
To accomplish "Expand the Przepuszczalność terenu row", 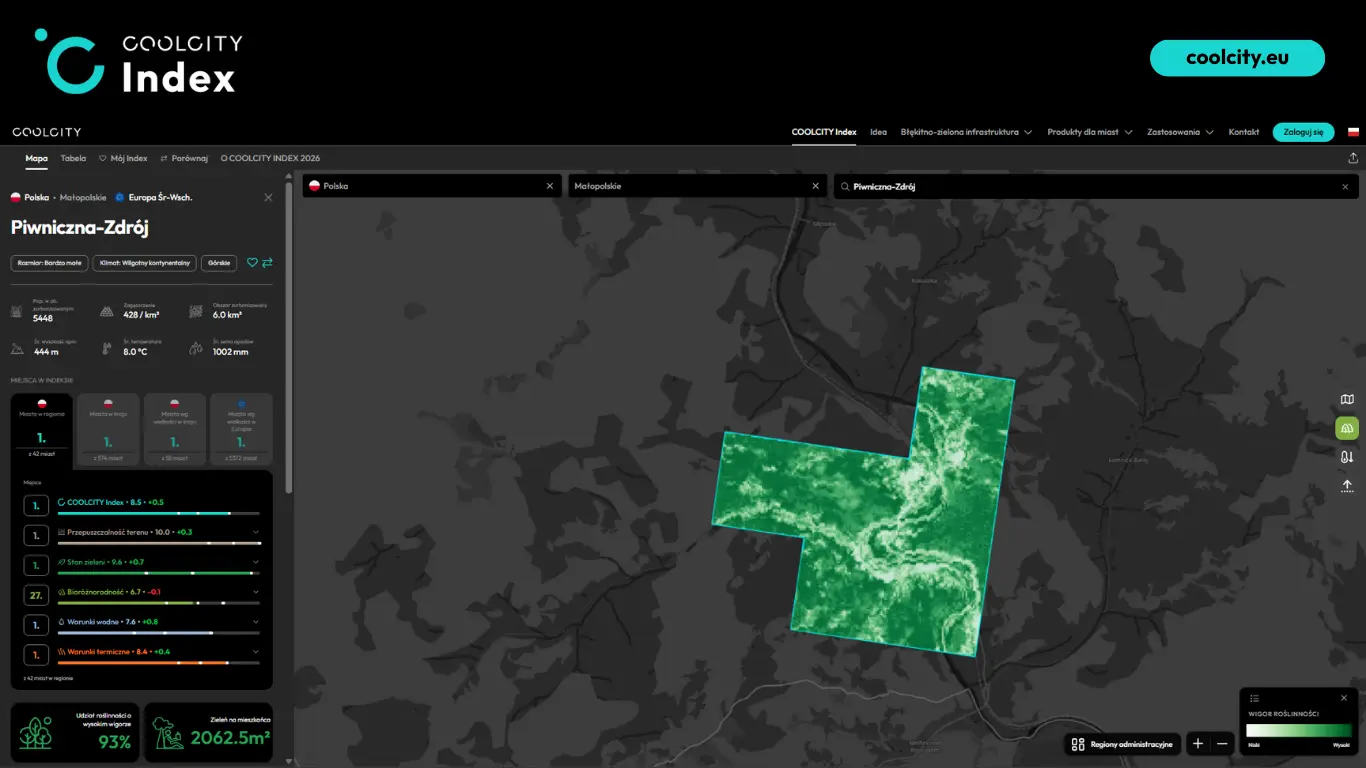I will (x=256, y=532).
